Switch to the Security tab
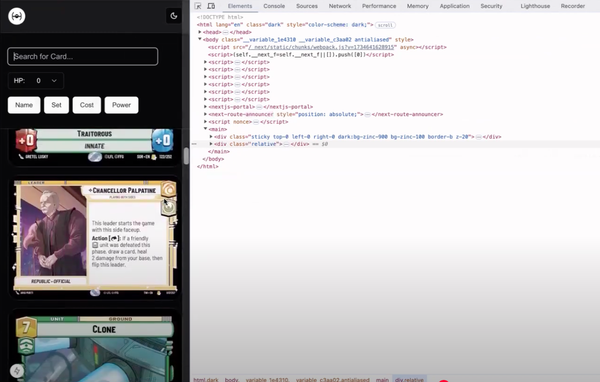 pyautogui.click(x=491, y=6)
